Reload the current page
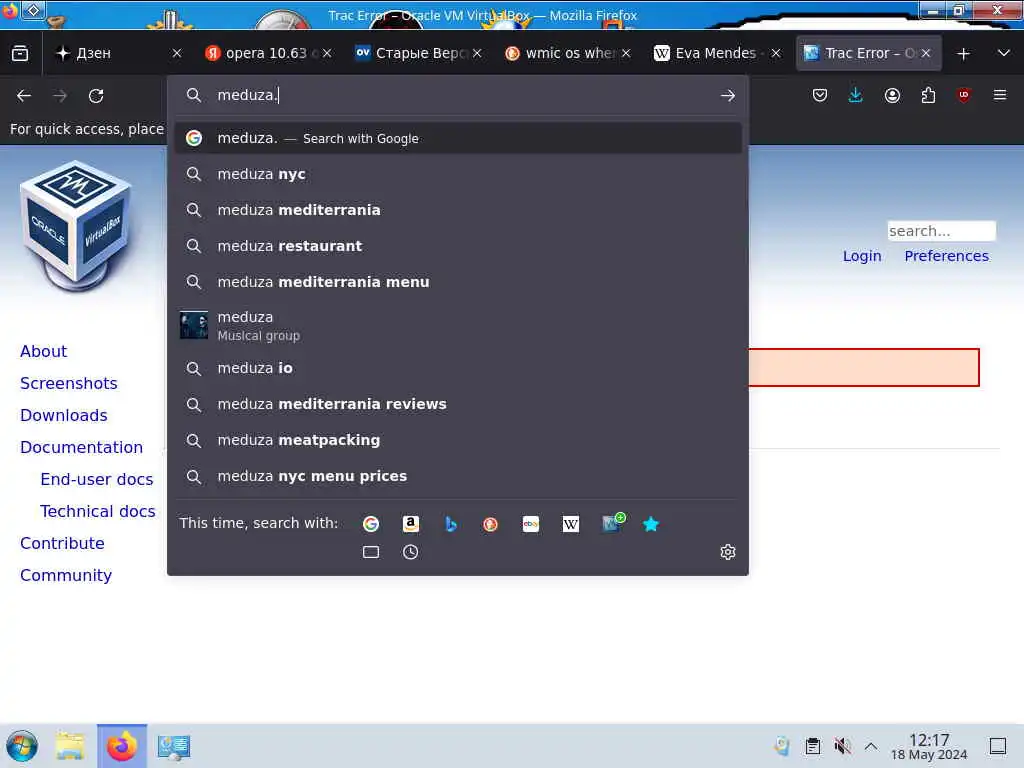This screenshot has width=1024, height=768. click(x=96, y=96)
